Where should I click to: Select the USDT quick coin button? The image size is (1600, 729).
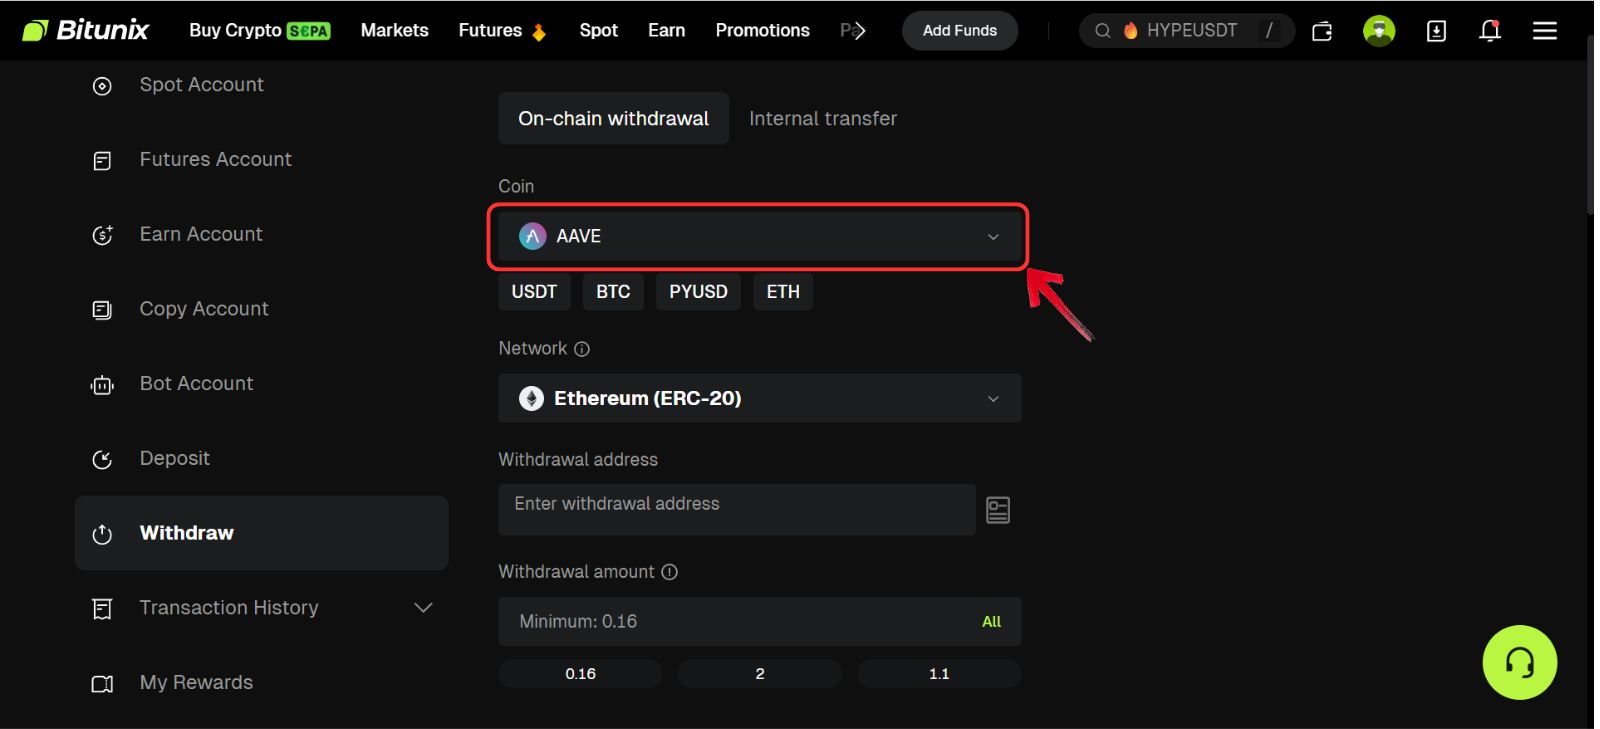[x=534, y=292]
